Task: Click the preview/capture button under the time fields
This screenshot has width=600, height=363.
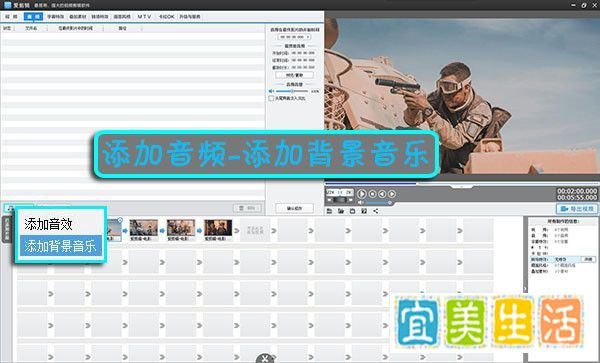Action: pyautogui.click(x=294, y=75)
